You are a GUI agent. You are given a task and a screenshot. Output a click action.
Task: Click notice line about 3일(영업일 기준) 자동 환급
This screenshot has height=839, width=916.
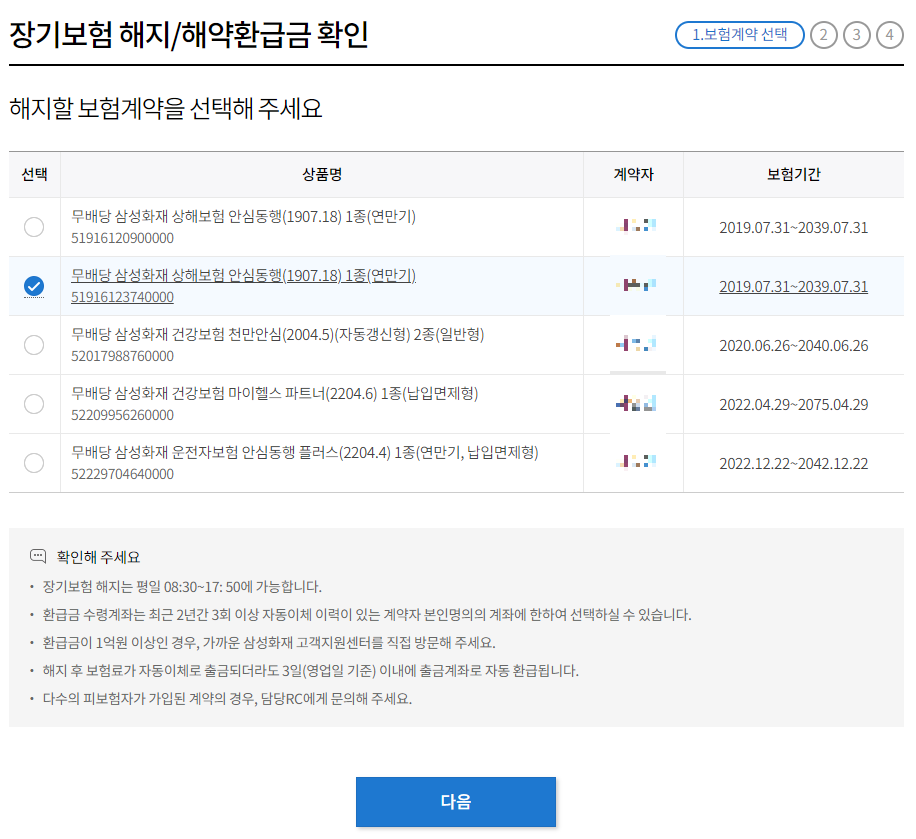click(x=310, y=671)
